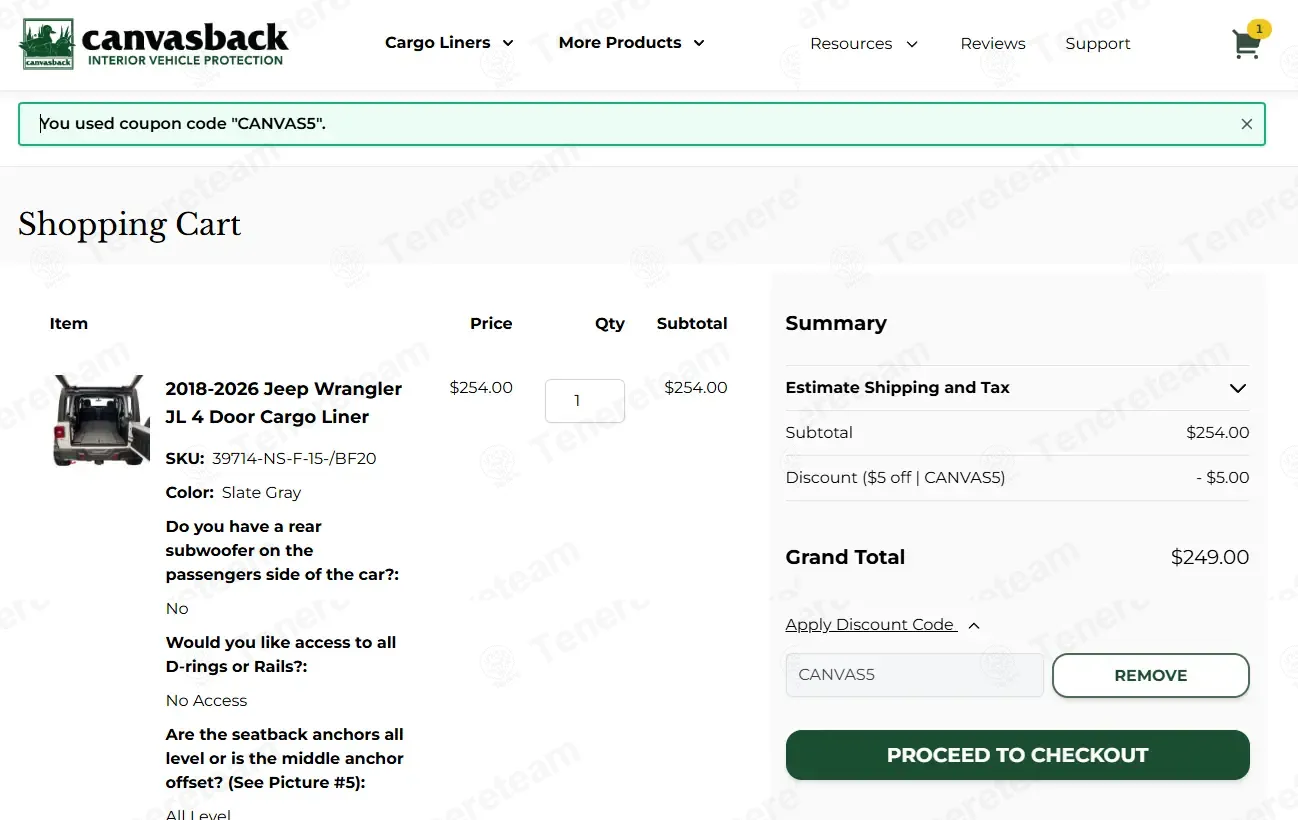Click the No Access option value
Screen dimensions: 1298x820
coord(206,701)
